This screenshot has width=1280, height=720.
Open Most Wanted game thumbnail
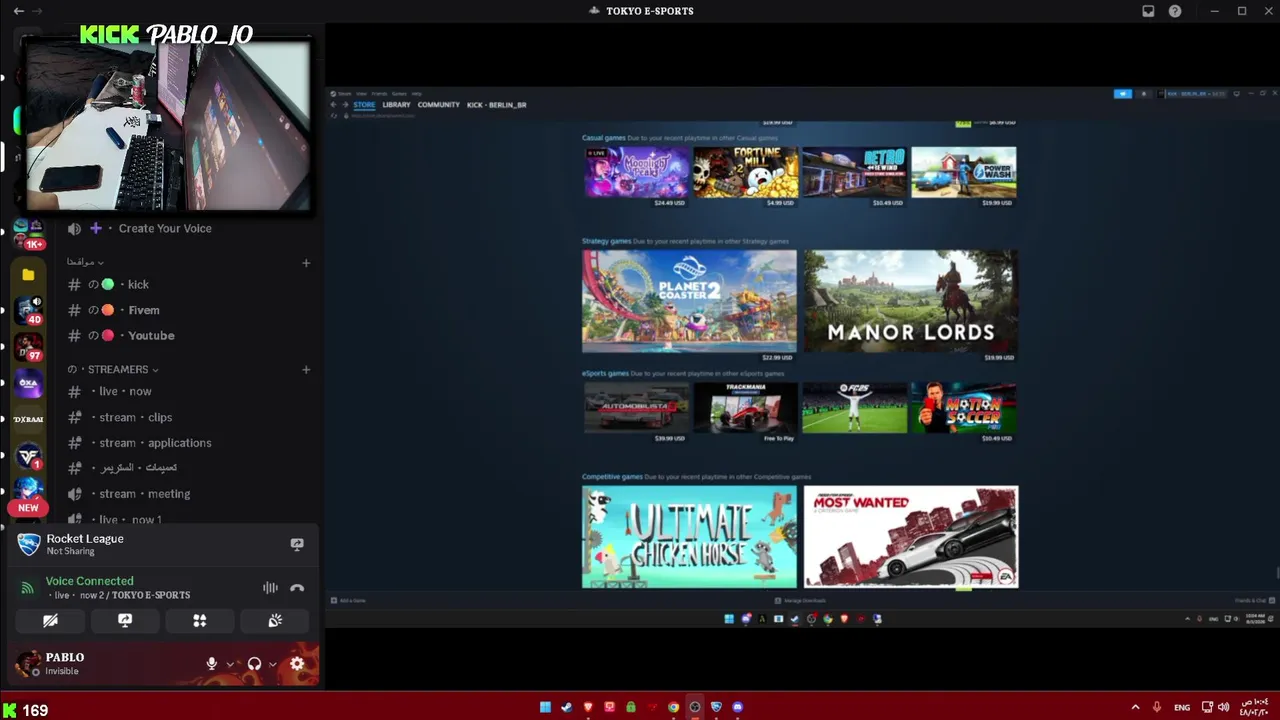[x=911, y=537]
